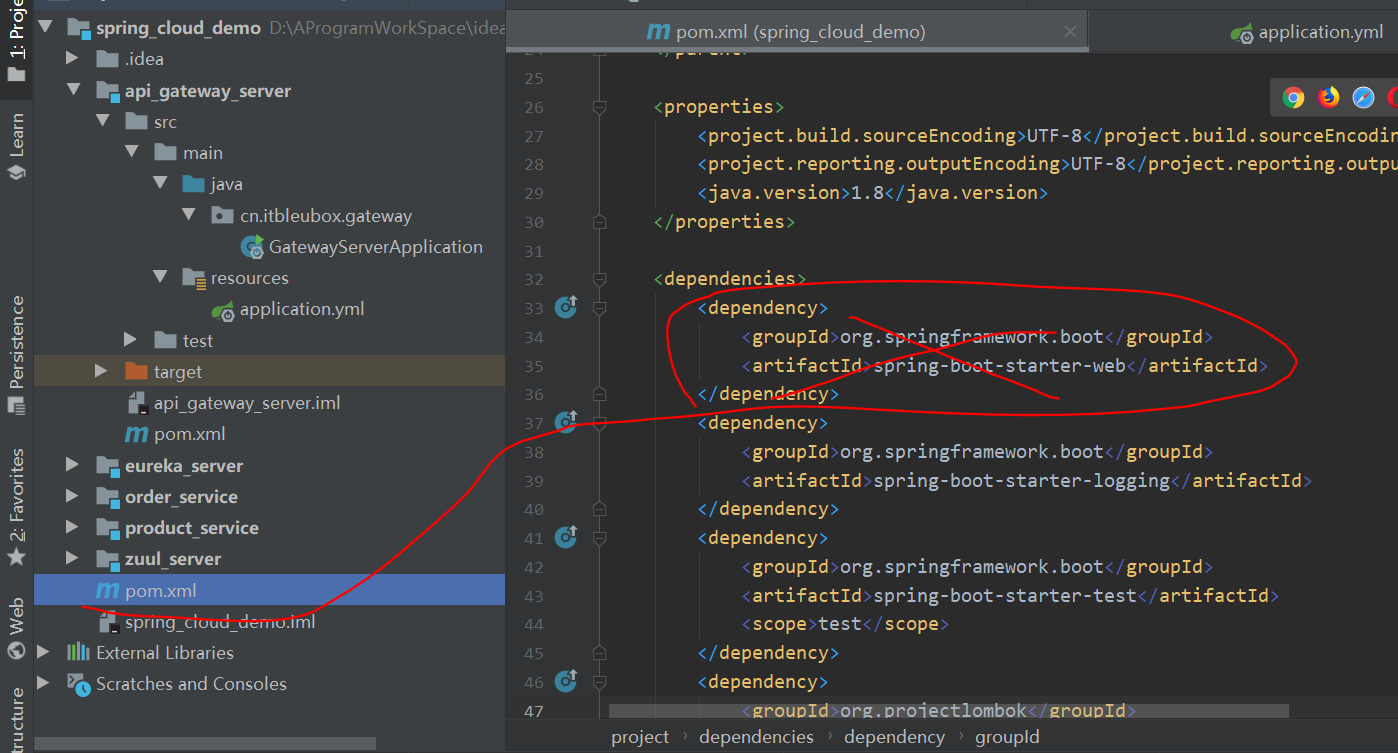Click the java.version 1.8 property
The image size is (1398, 753).
(872, 192)
